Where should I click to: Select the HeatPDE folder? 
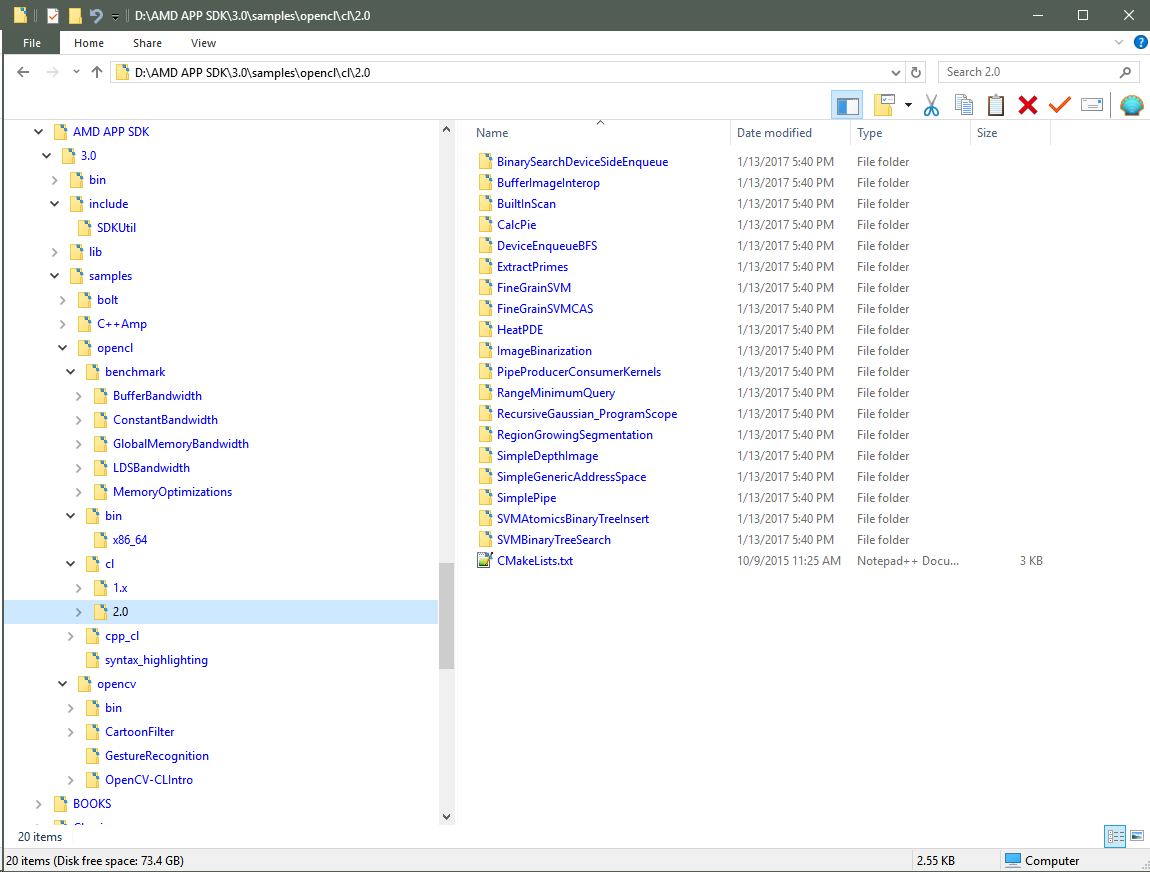520,330
